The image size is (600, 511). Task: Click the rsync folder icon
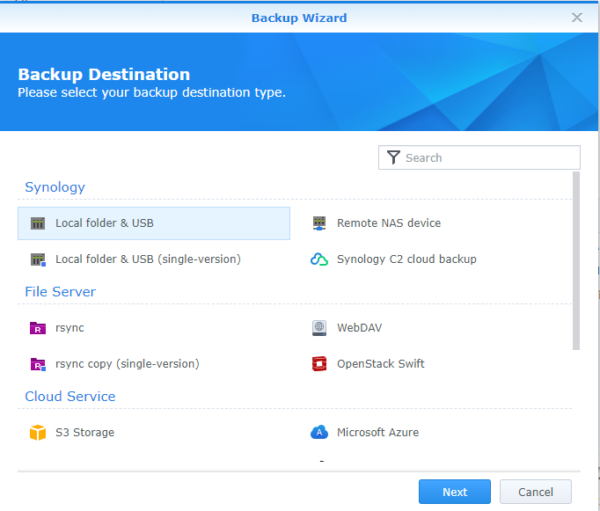click(x=38, y=328)
